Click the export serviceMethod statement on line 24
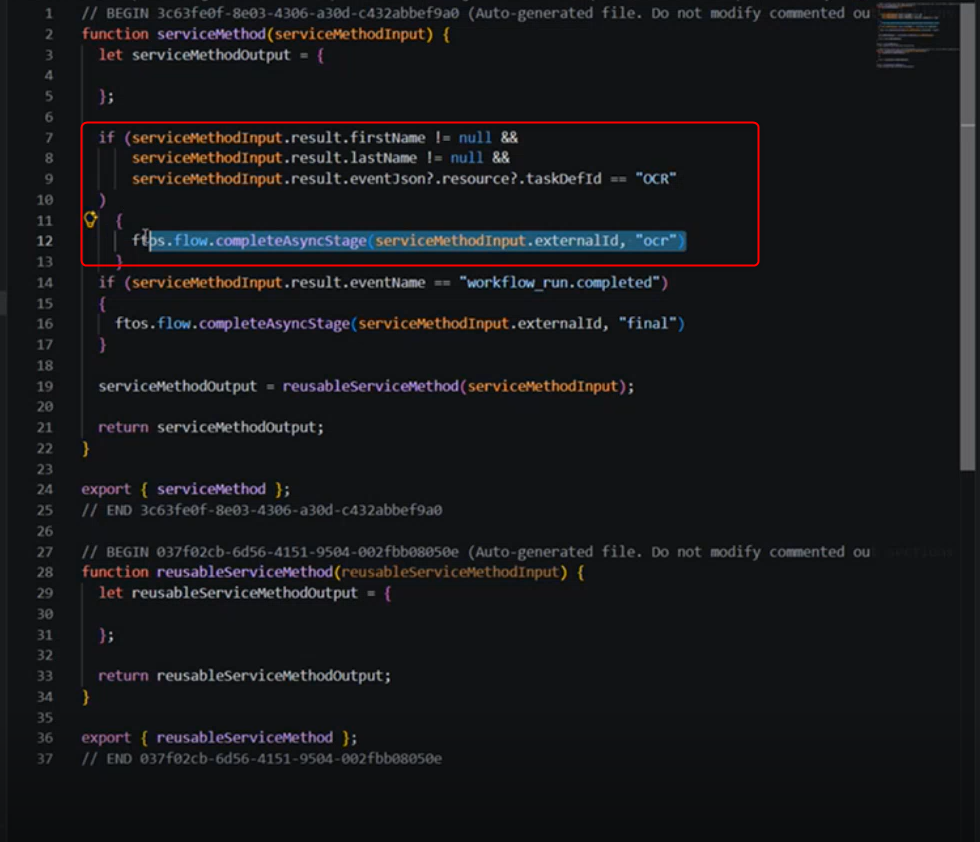980x842 pixels. [186, 489]
